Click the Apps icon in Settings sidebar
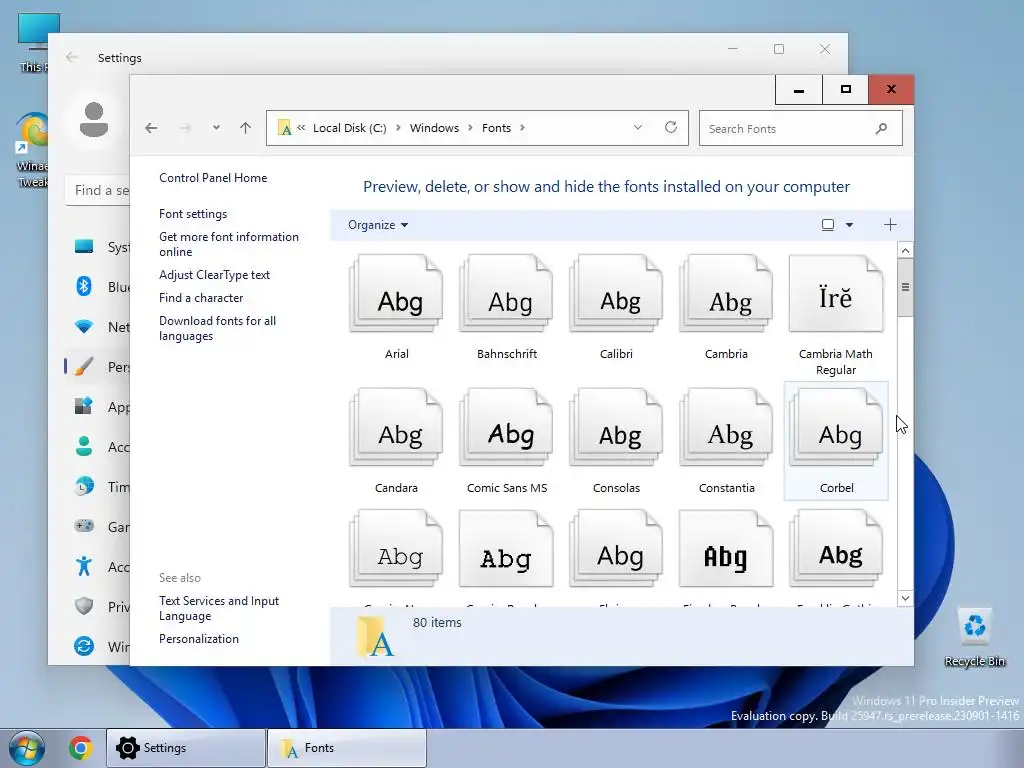The image size is (1024, 768). click(x=84, y=406)
